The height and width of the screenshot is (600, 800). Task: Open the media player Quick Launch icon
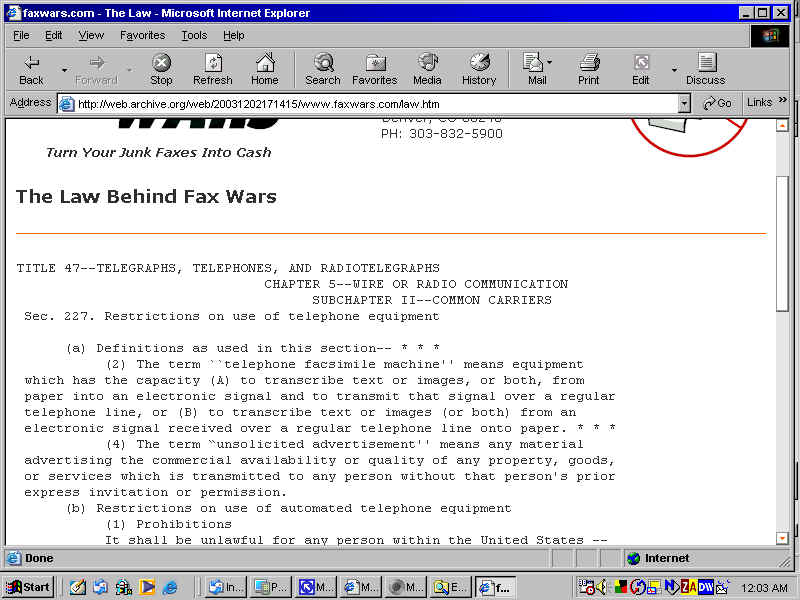pyautogui.click(x=147, y=587)
